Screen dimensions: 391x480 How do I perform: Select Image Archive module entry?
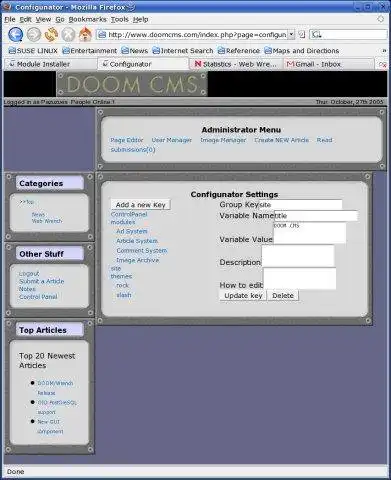click(x=137, y=260)
